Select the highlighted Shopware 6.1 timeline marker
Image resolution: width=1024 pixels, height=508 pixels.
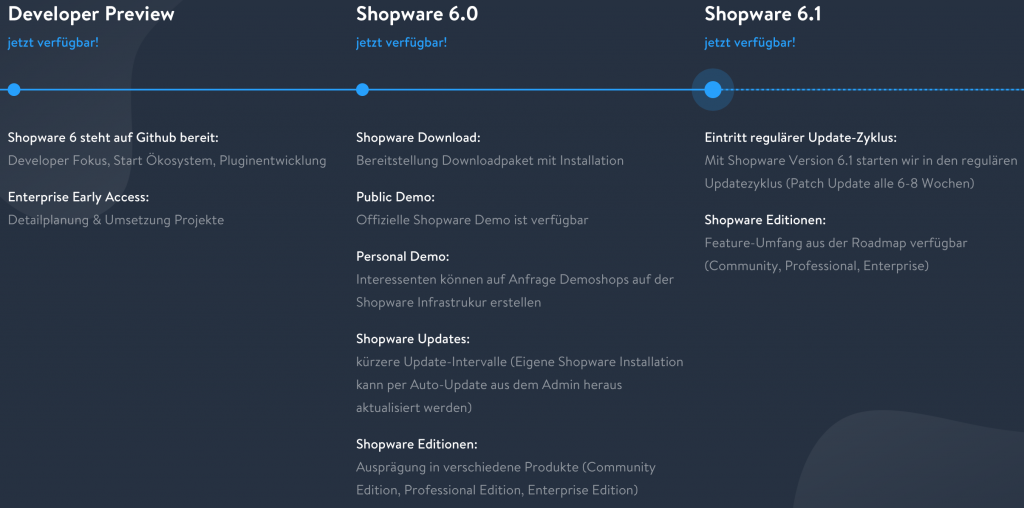click(712, 89)
